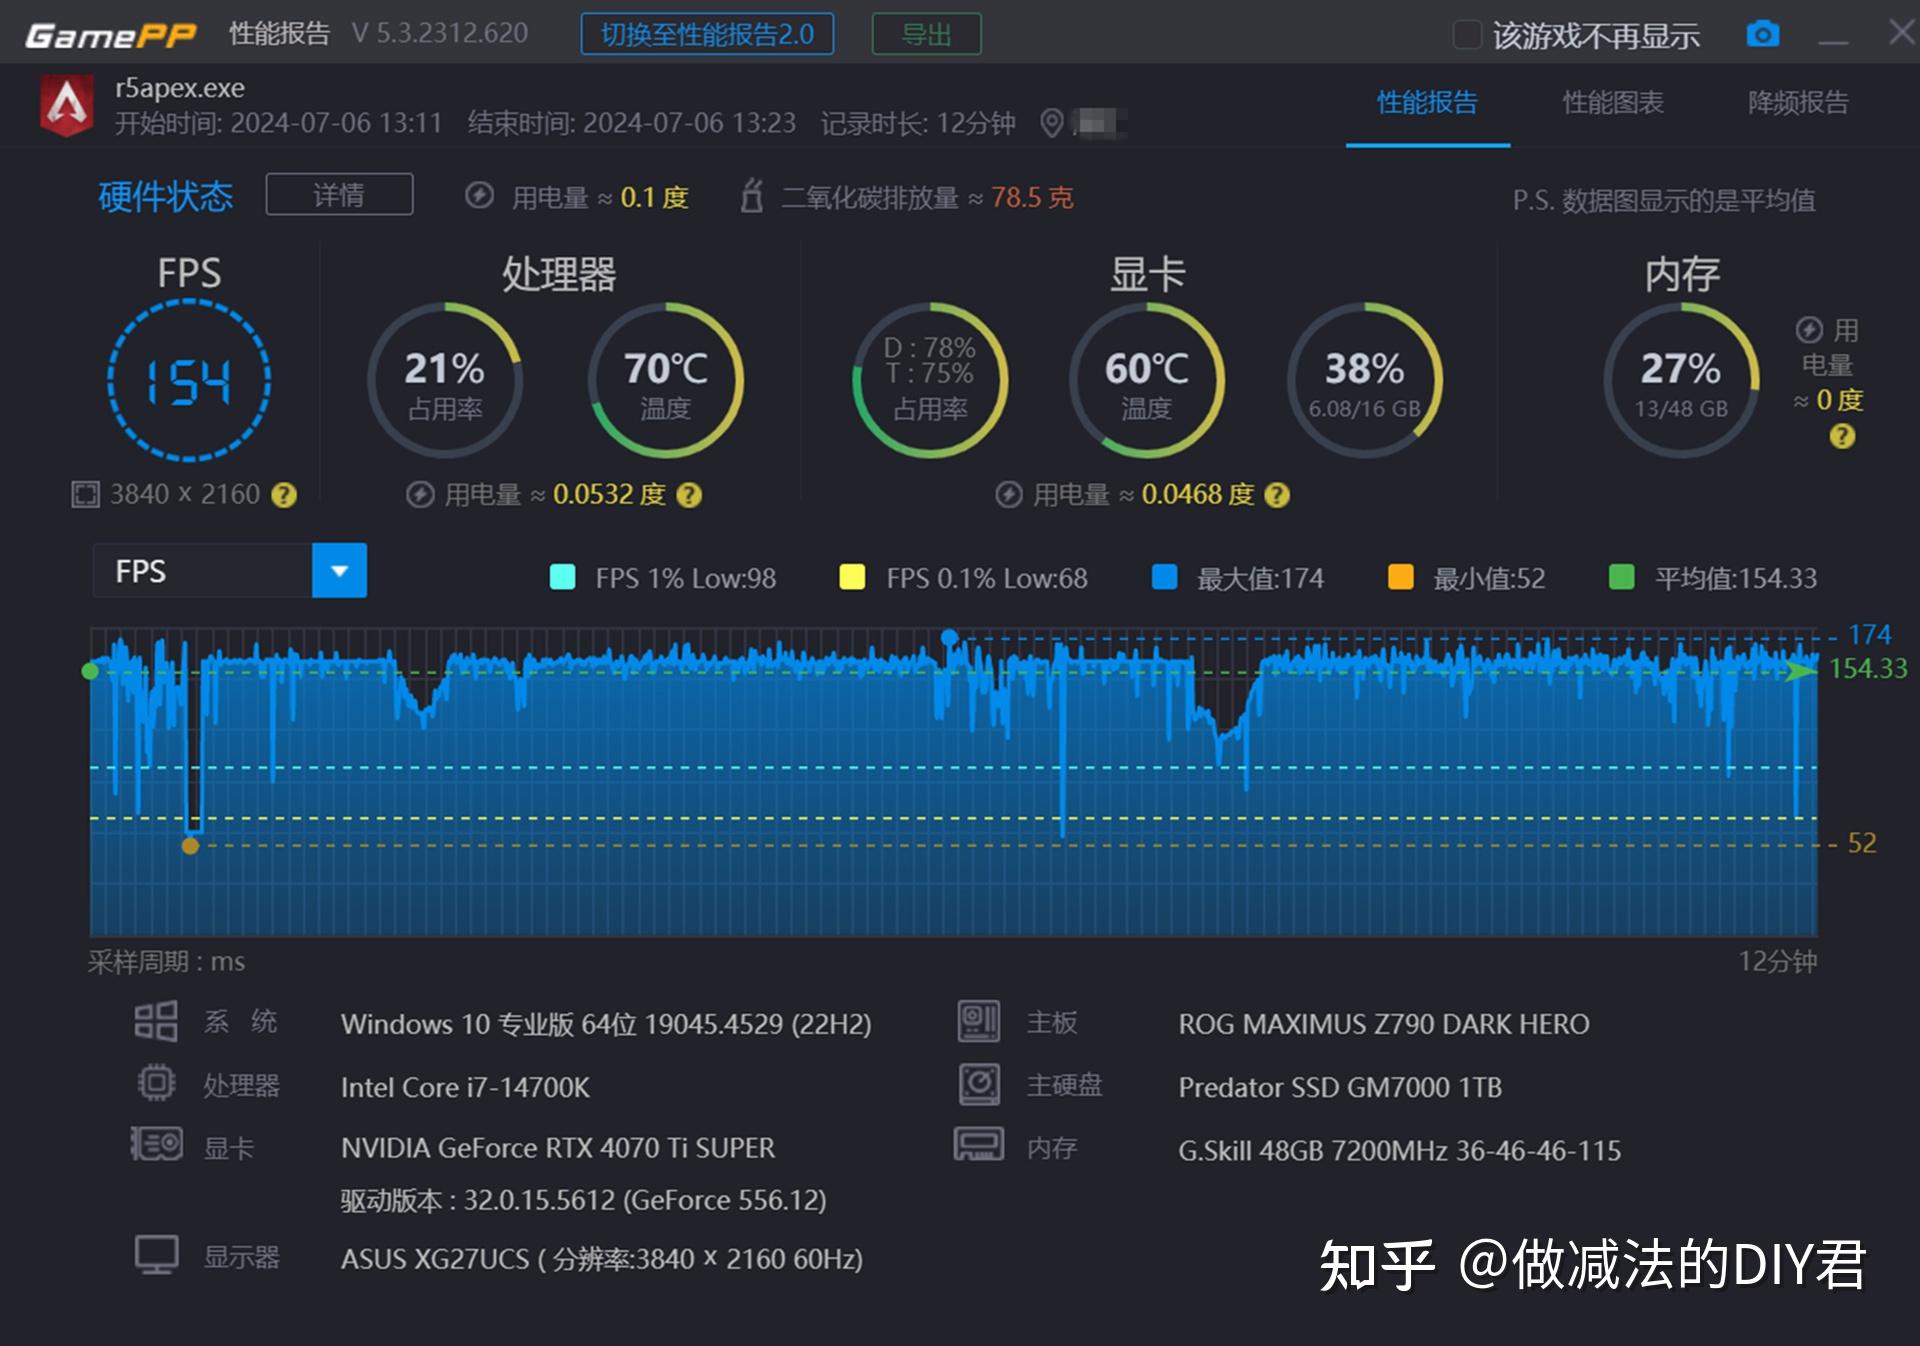This screenshot has height=1346, width=1920.
Task: Switch to the 性能图表 tab
Action: point(1612,102)
